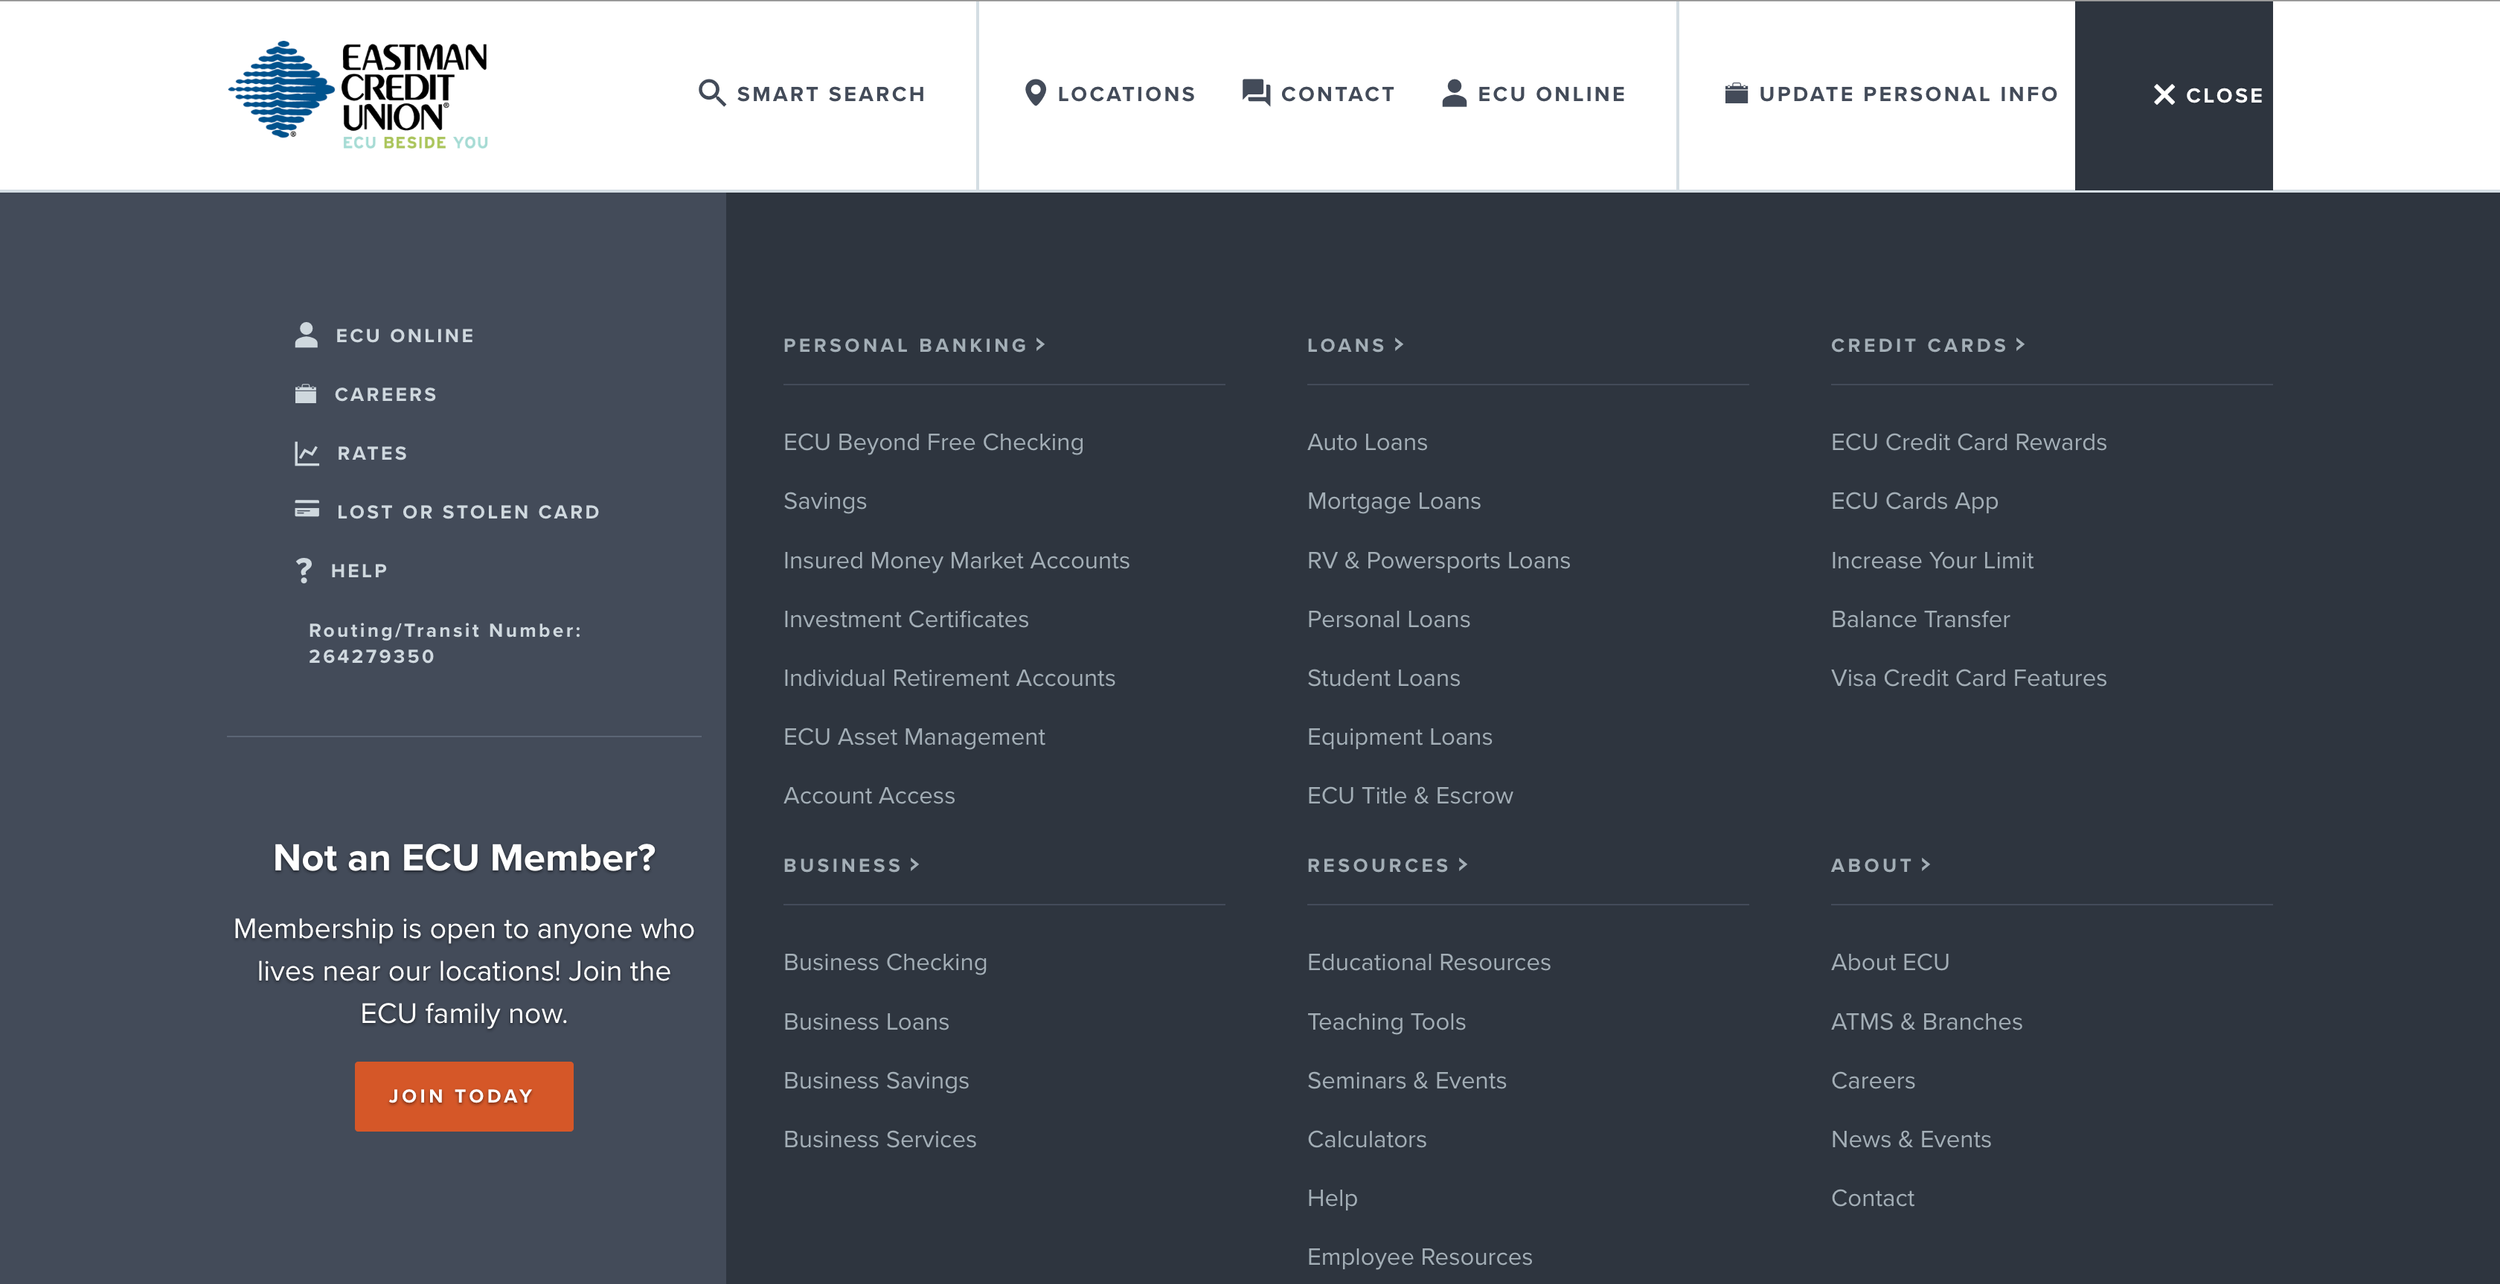Screen dimensions: 2500x1284
Task: Open About ECU link
Action: point(1890,962)
